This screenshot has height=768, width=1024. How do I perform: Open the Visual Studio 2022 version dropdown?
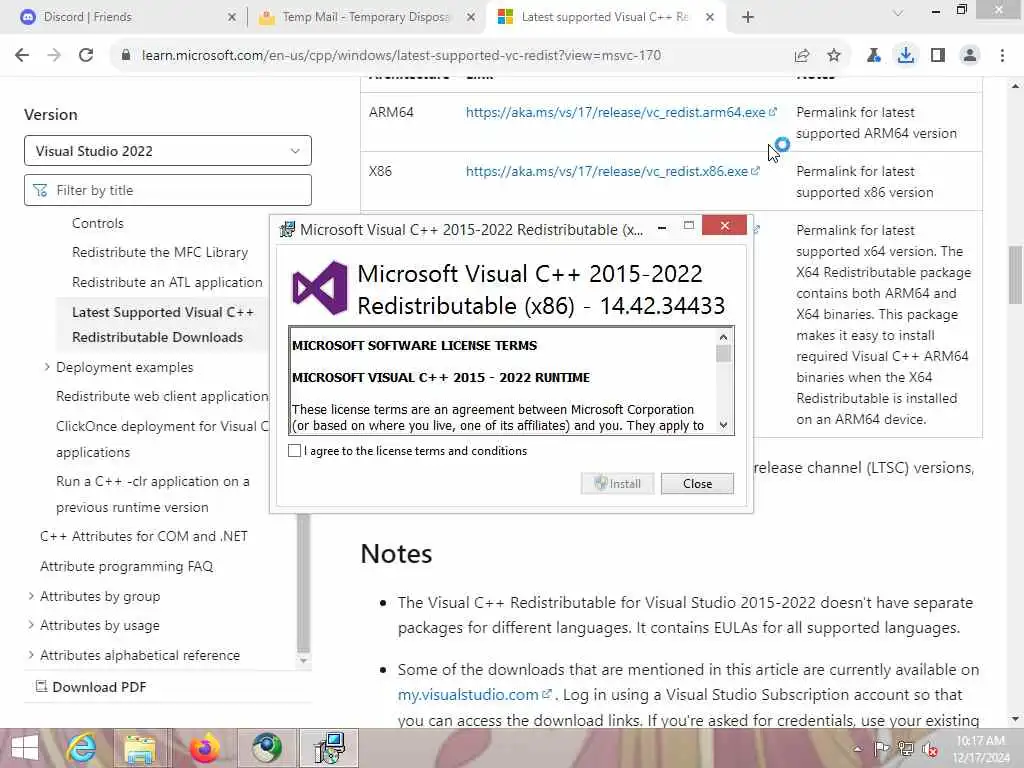(x=168, y=151)
